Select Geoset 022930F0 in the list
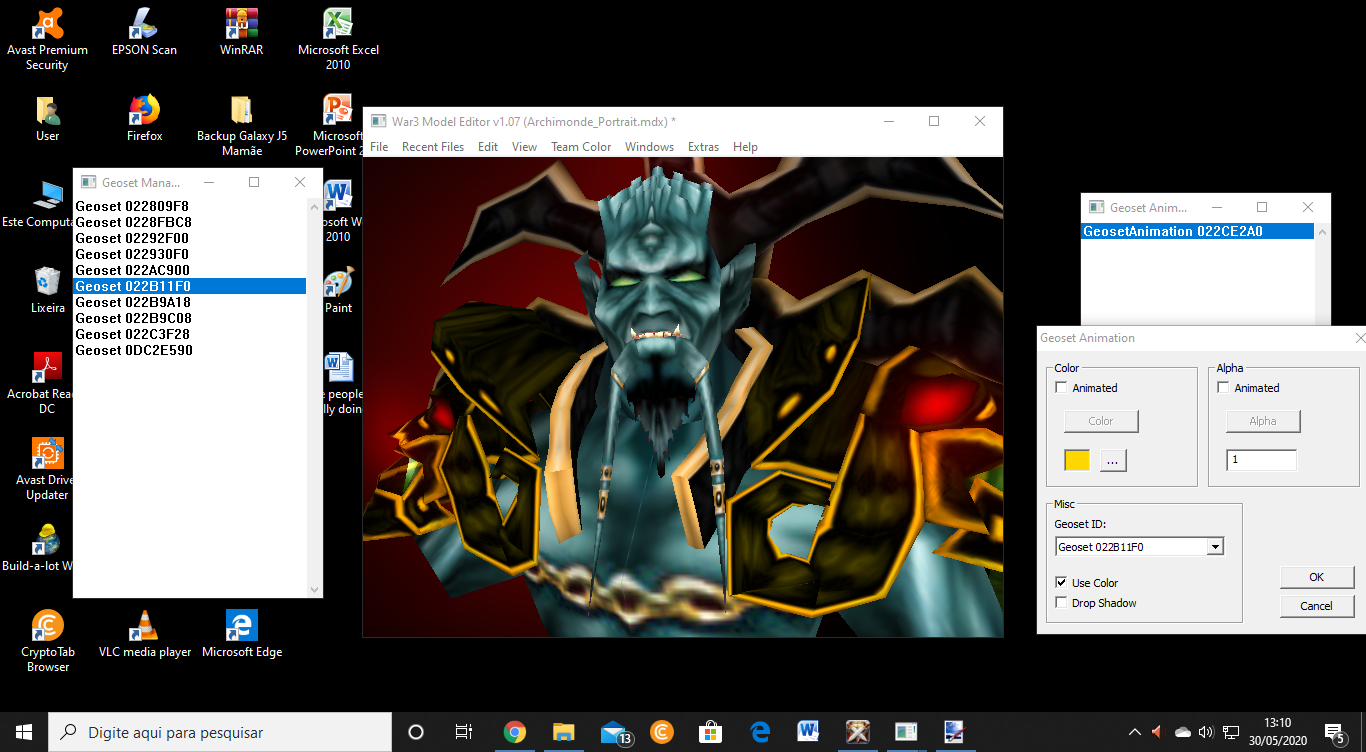The height and width of the screenshot is (752, 1366). point(190,254)
